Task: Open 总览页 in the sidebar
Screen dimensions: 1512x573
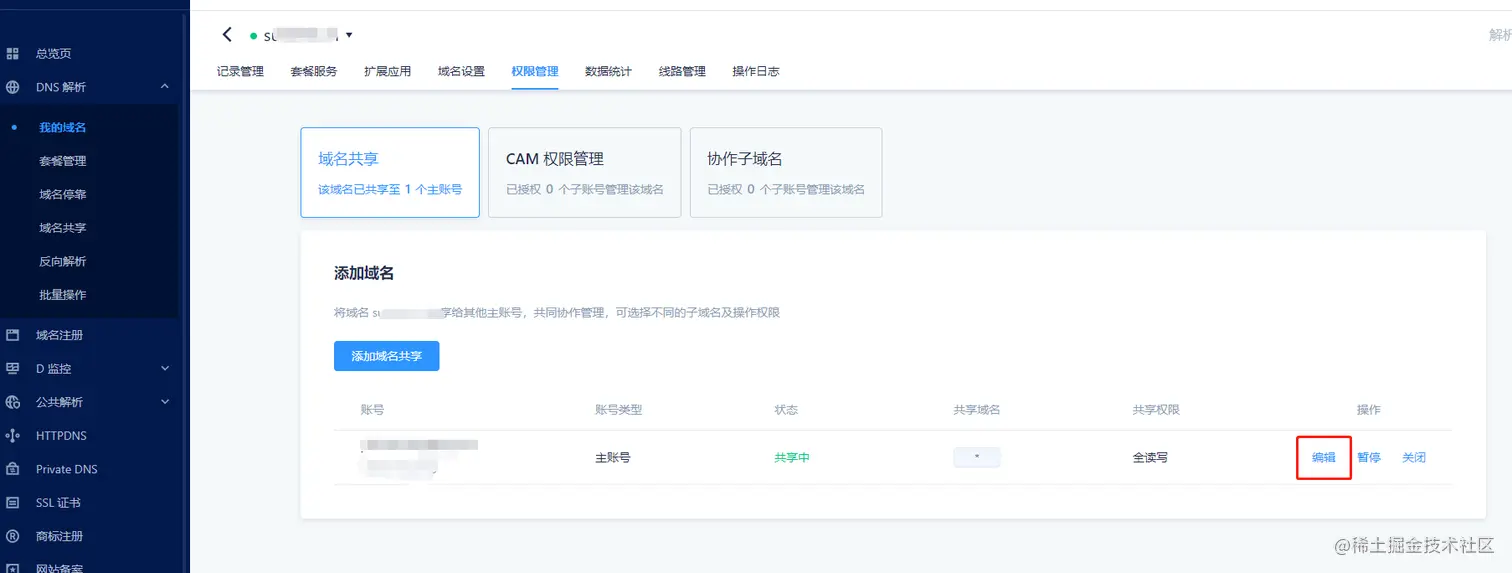Action: point(53,54)
